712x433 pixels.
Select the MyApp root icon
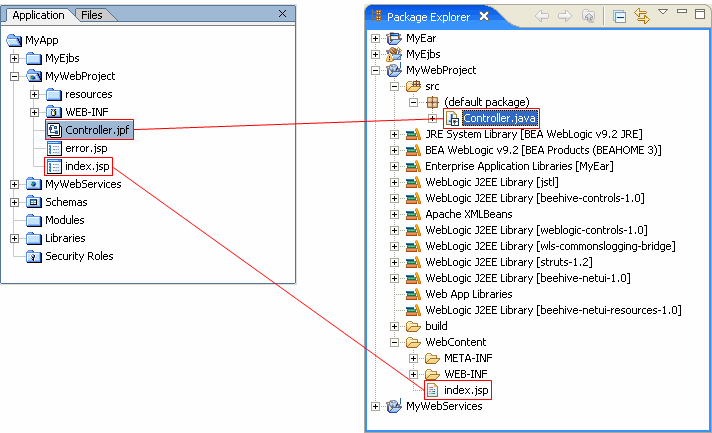14,40
